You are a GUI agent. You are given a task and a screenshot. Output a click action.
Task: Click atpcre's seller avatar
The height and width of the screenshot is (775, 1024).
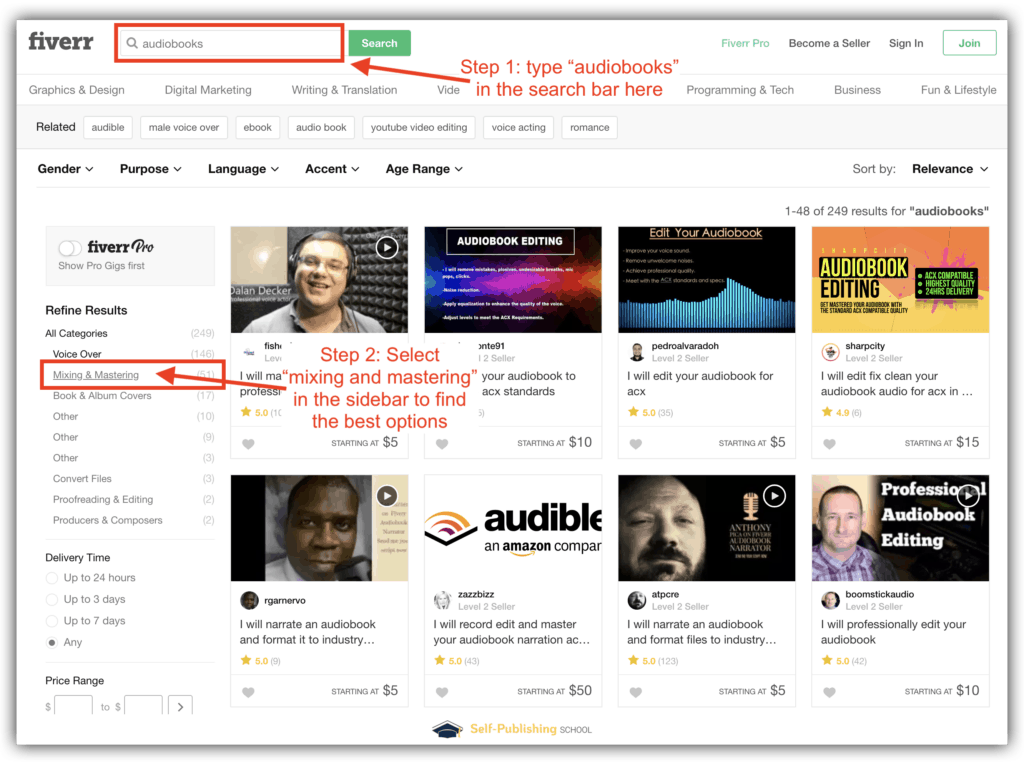point(637,600)
